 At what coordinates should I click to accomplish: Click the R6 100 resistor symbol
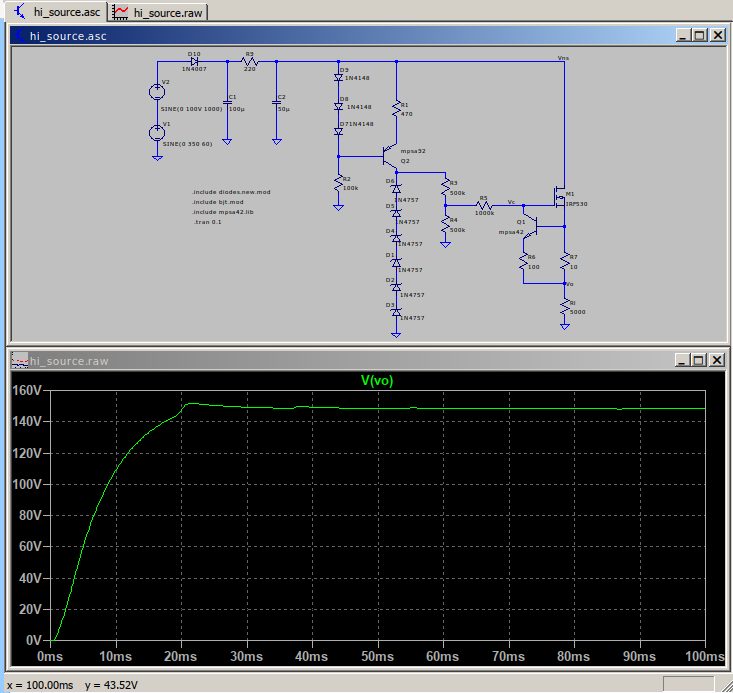click(524, 261)
